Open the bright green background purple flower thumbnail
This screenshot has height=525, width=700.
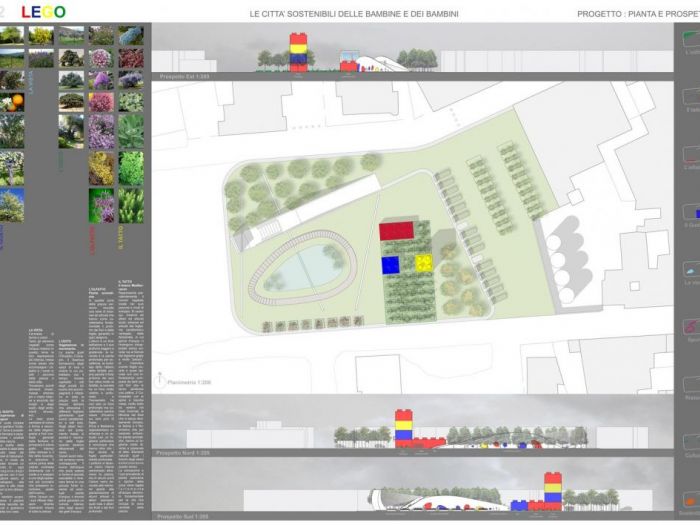[101, 205]
